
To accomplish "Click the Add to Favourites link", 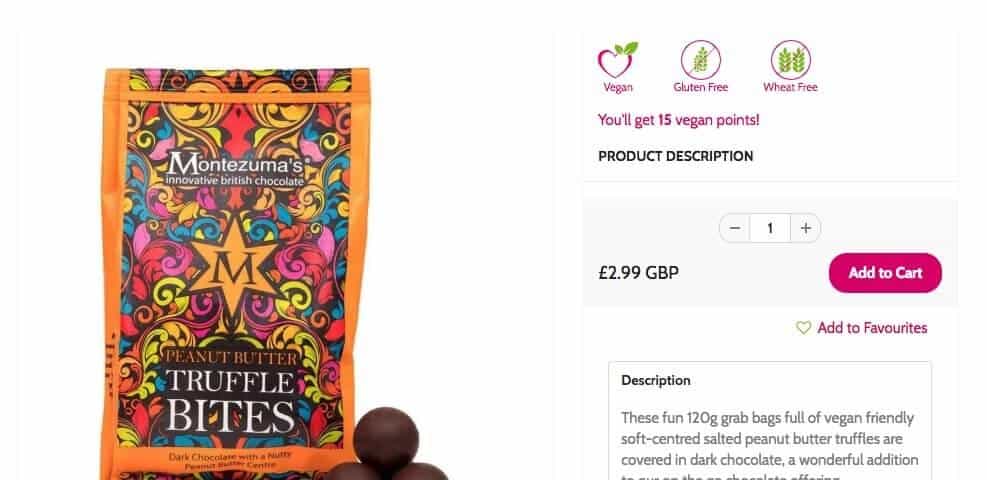I will [872, 328].
